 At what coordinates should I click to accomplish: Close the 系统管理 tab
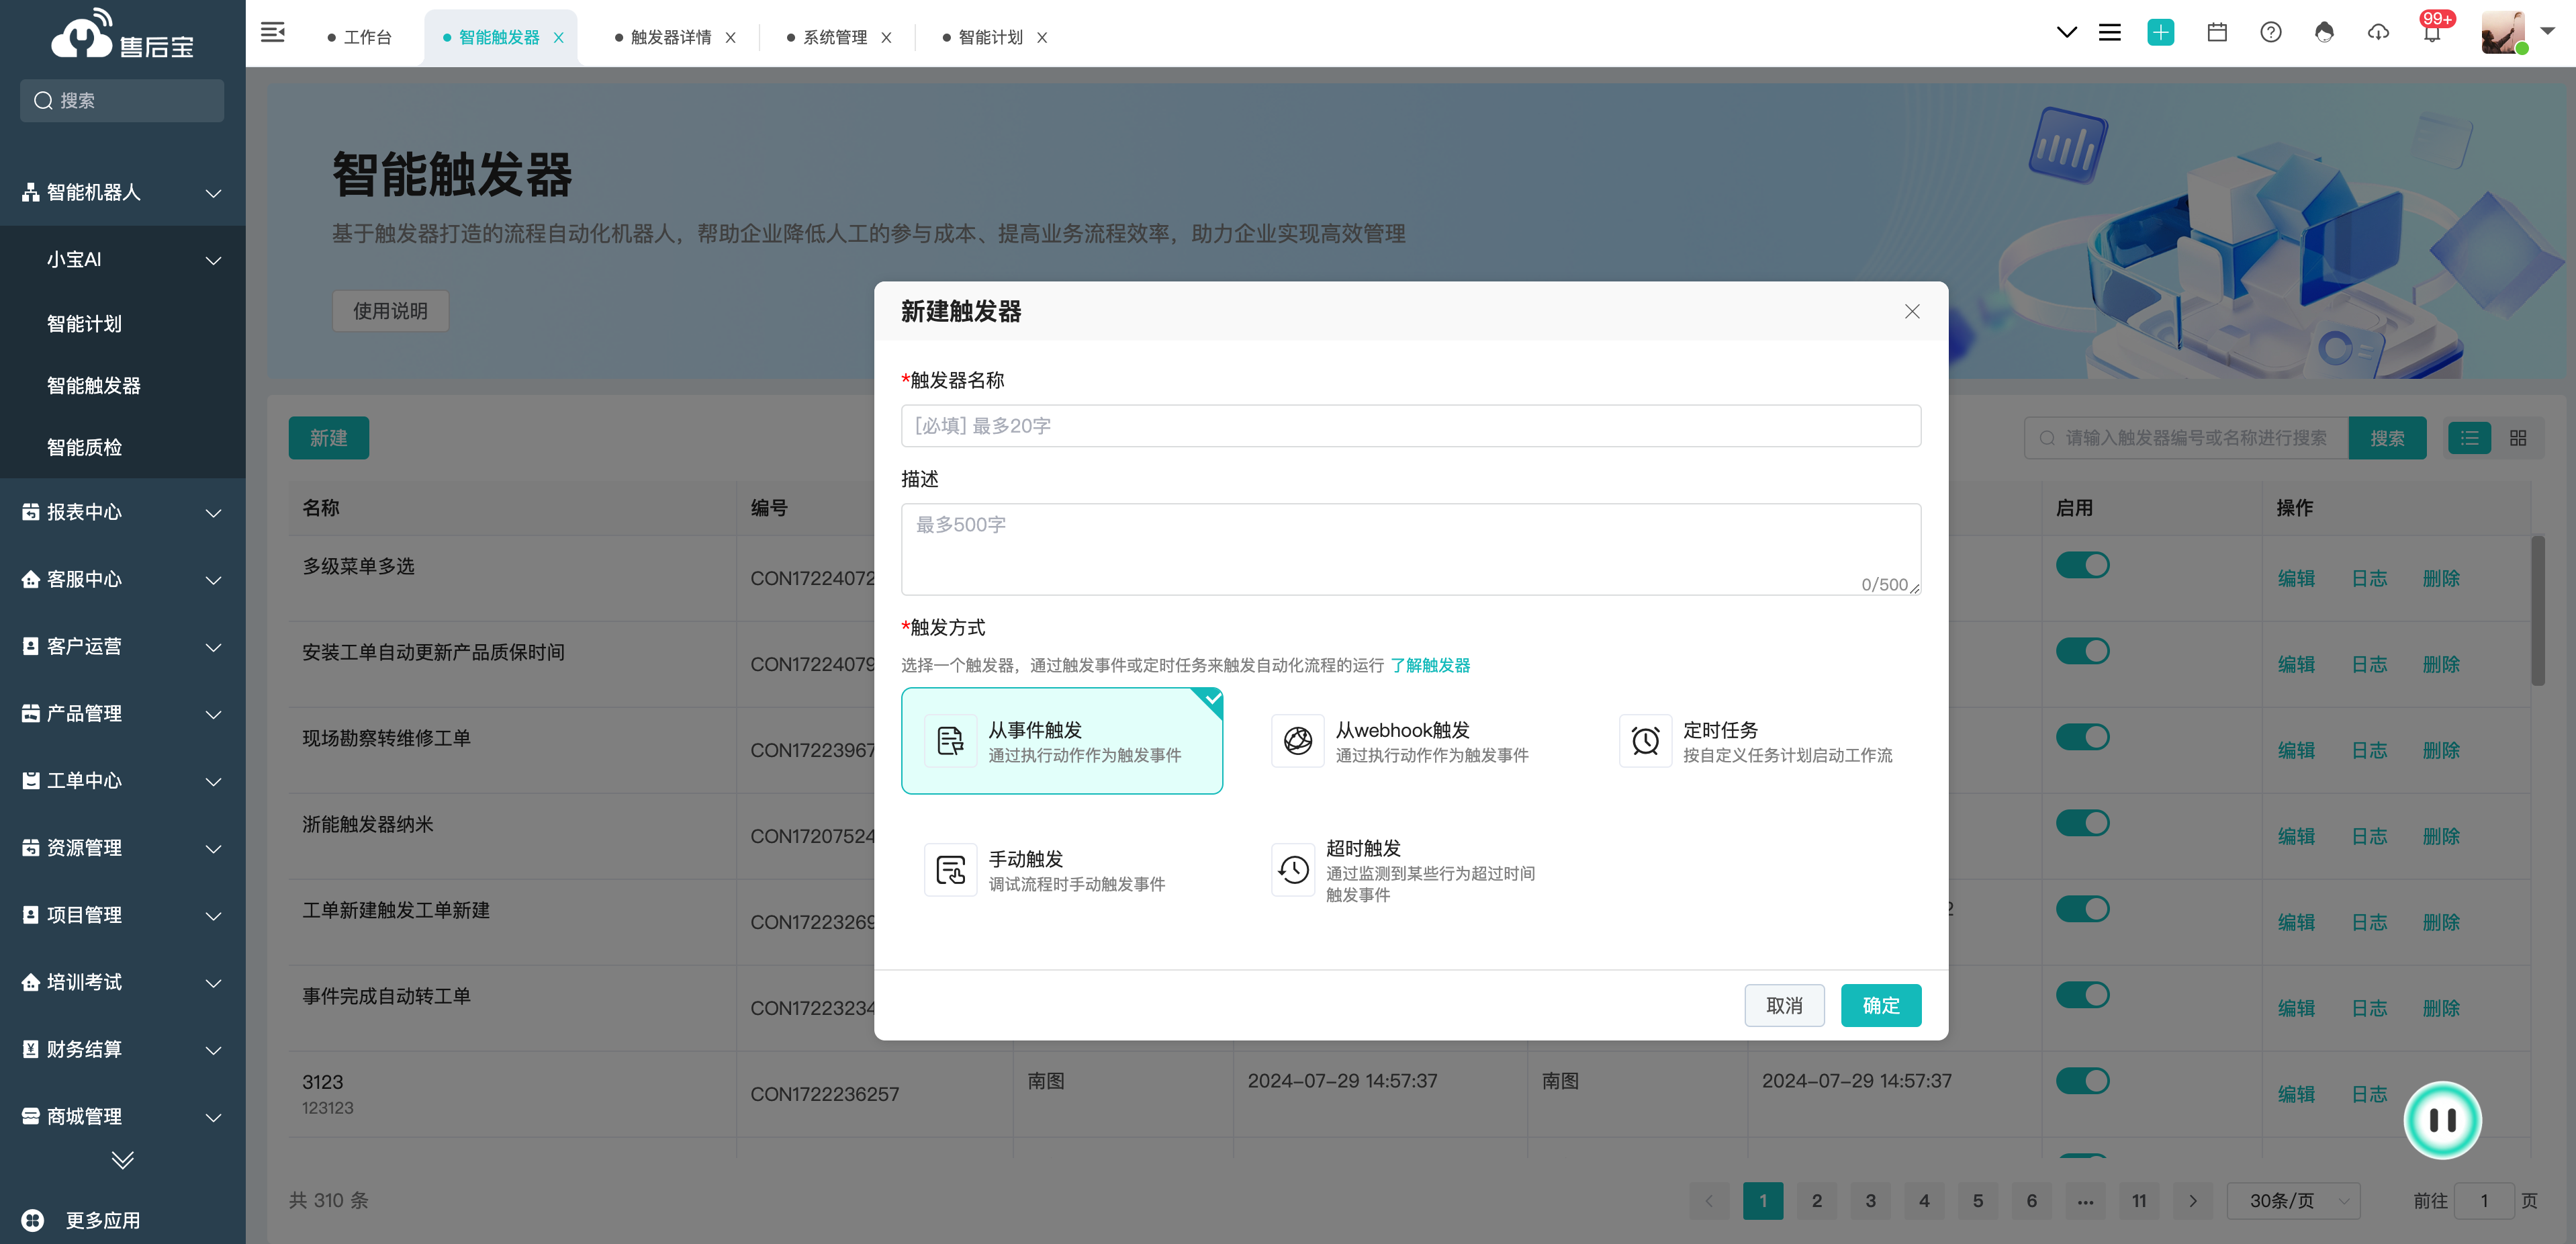click(x=886, y=38)
